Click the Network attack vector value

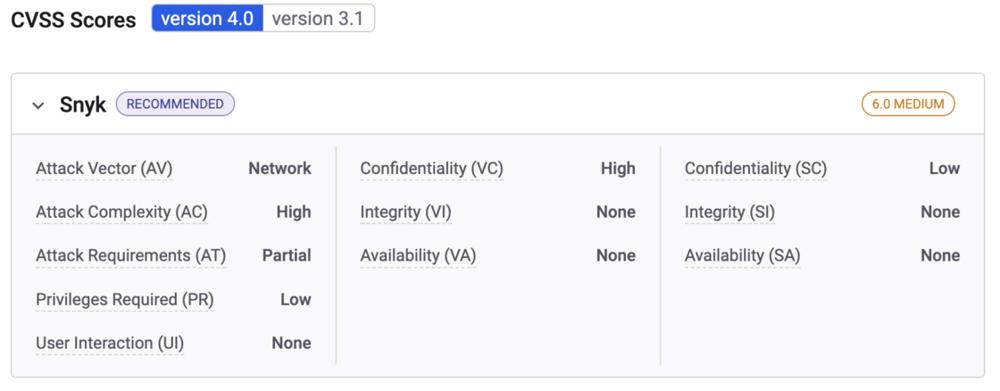(x=280, y=168)
